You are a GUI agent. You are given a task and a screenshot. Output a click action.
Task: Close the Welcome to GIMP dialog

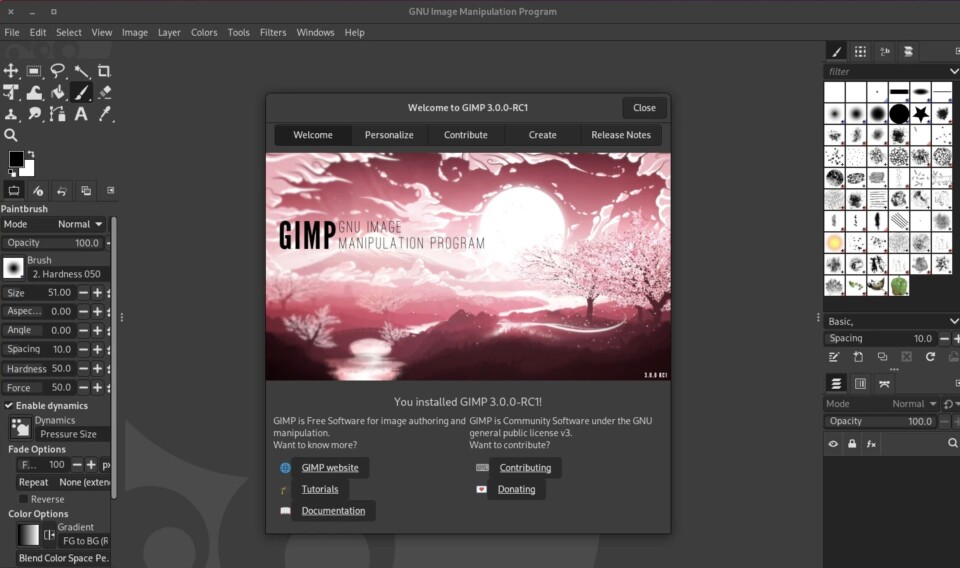[644, 108]
